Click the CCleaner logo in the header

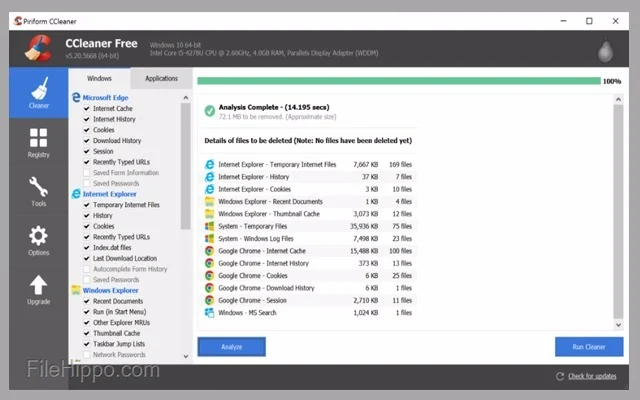38,49
